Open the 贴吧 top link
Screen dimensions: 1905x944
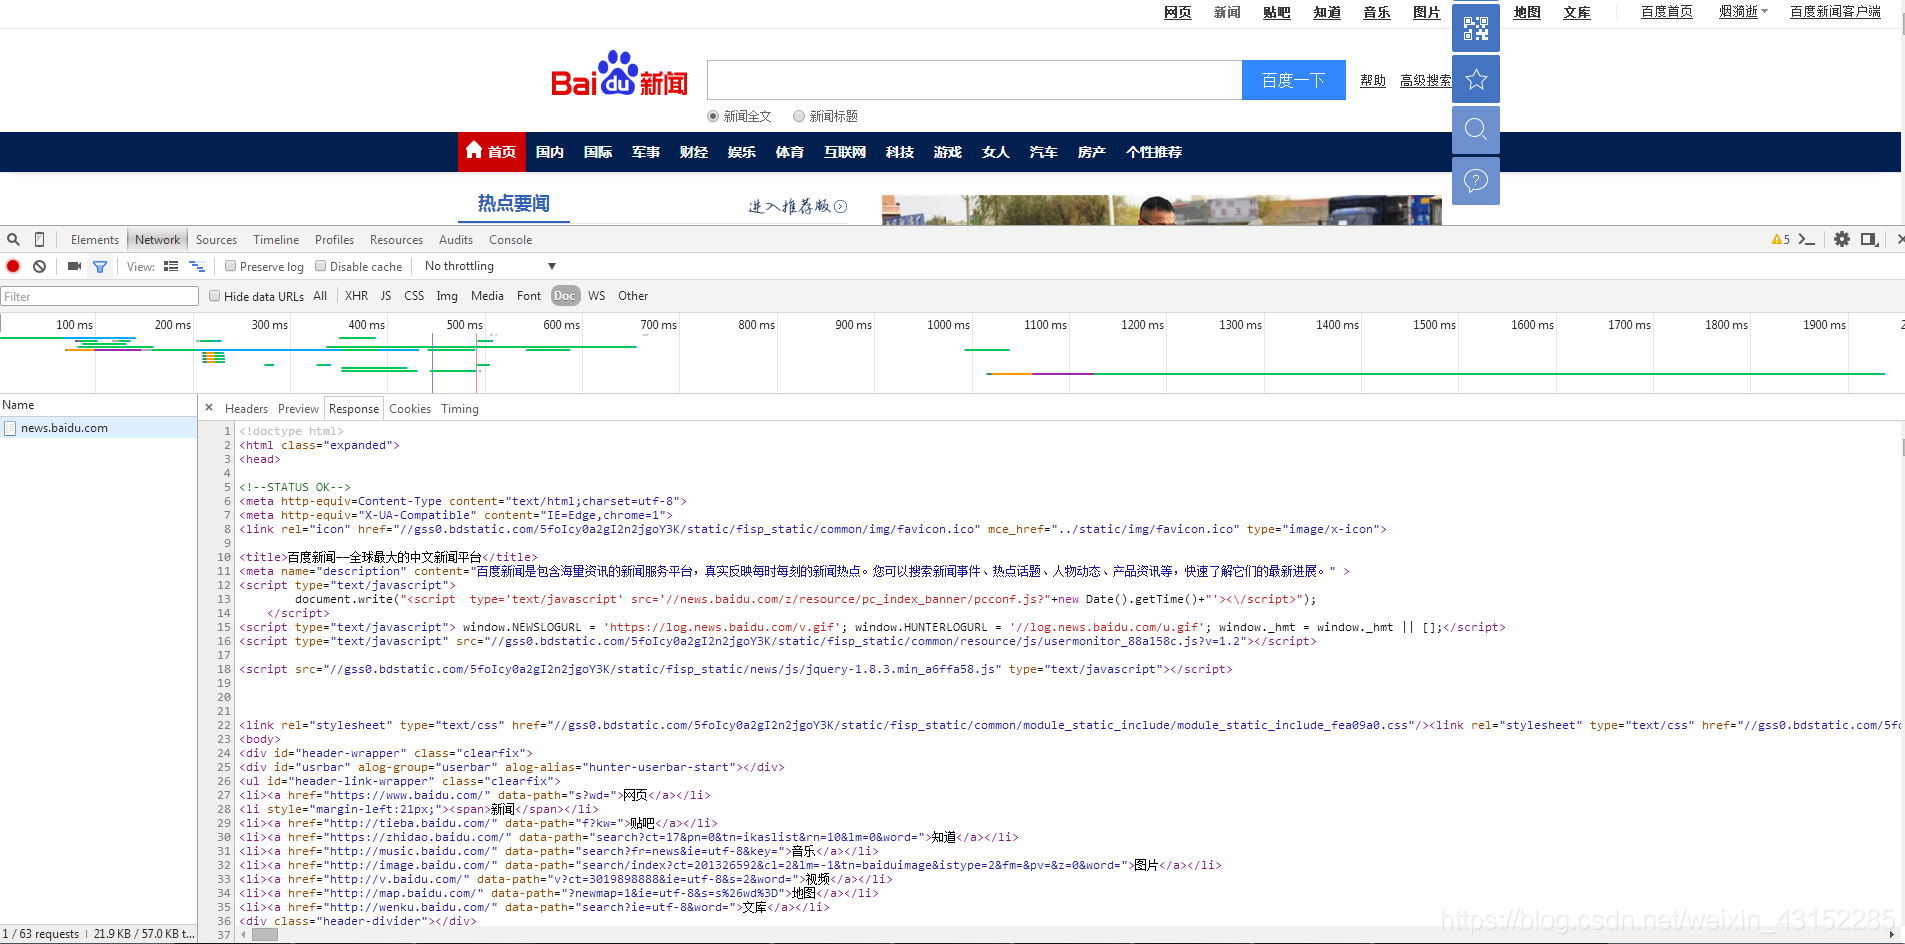pos(1277,12)
